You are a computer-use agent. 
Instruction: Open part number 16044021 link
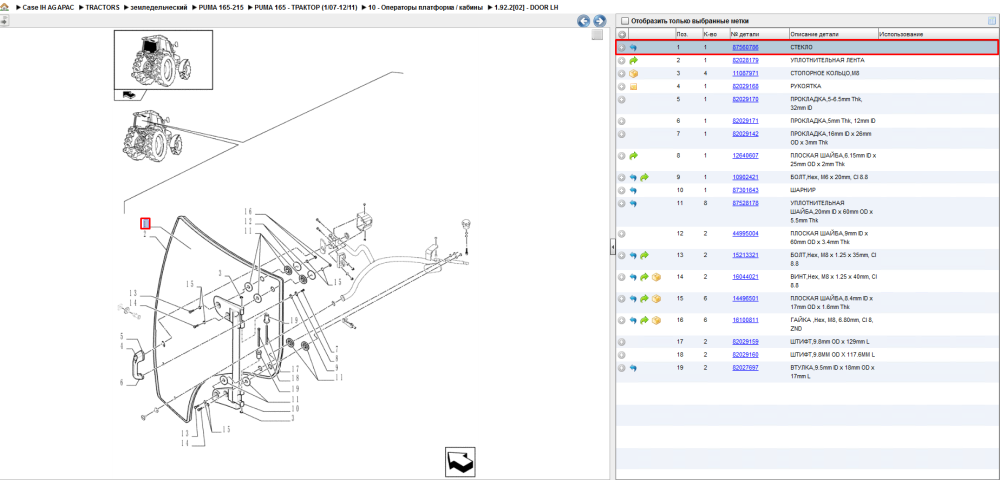click(745, 277)
